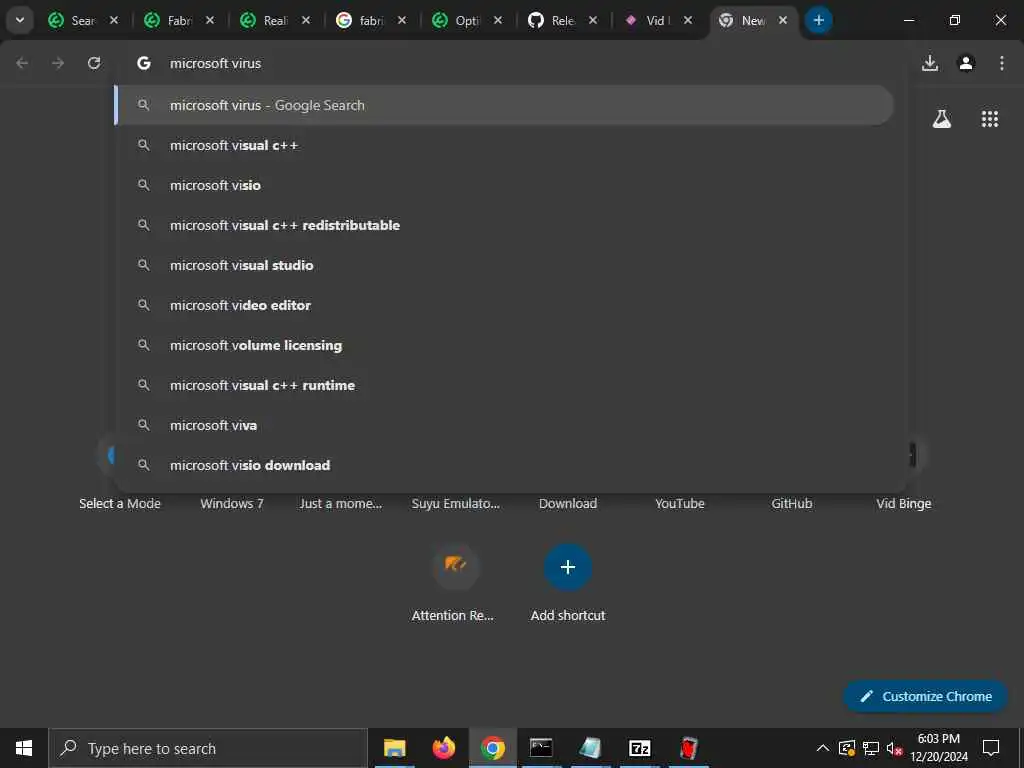
Task: Close the GitHub 'Rele' tab
Action: point(593,20)
